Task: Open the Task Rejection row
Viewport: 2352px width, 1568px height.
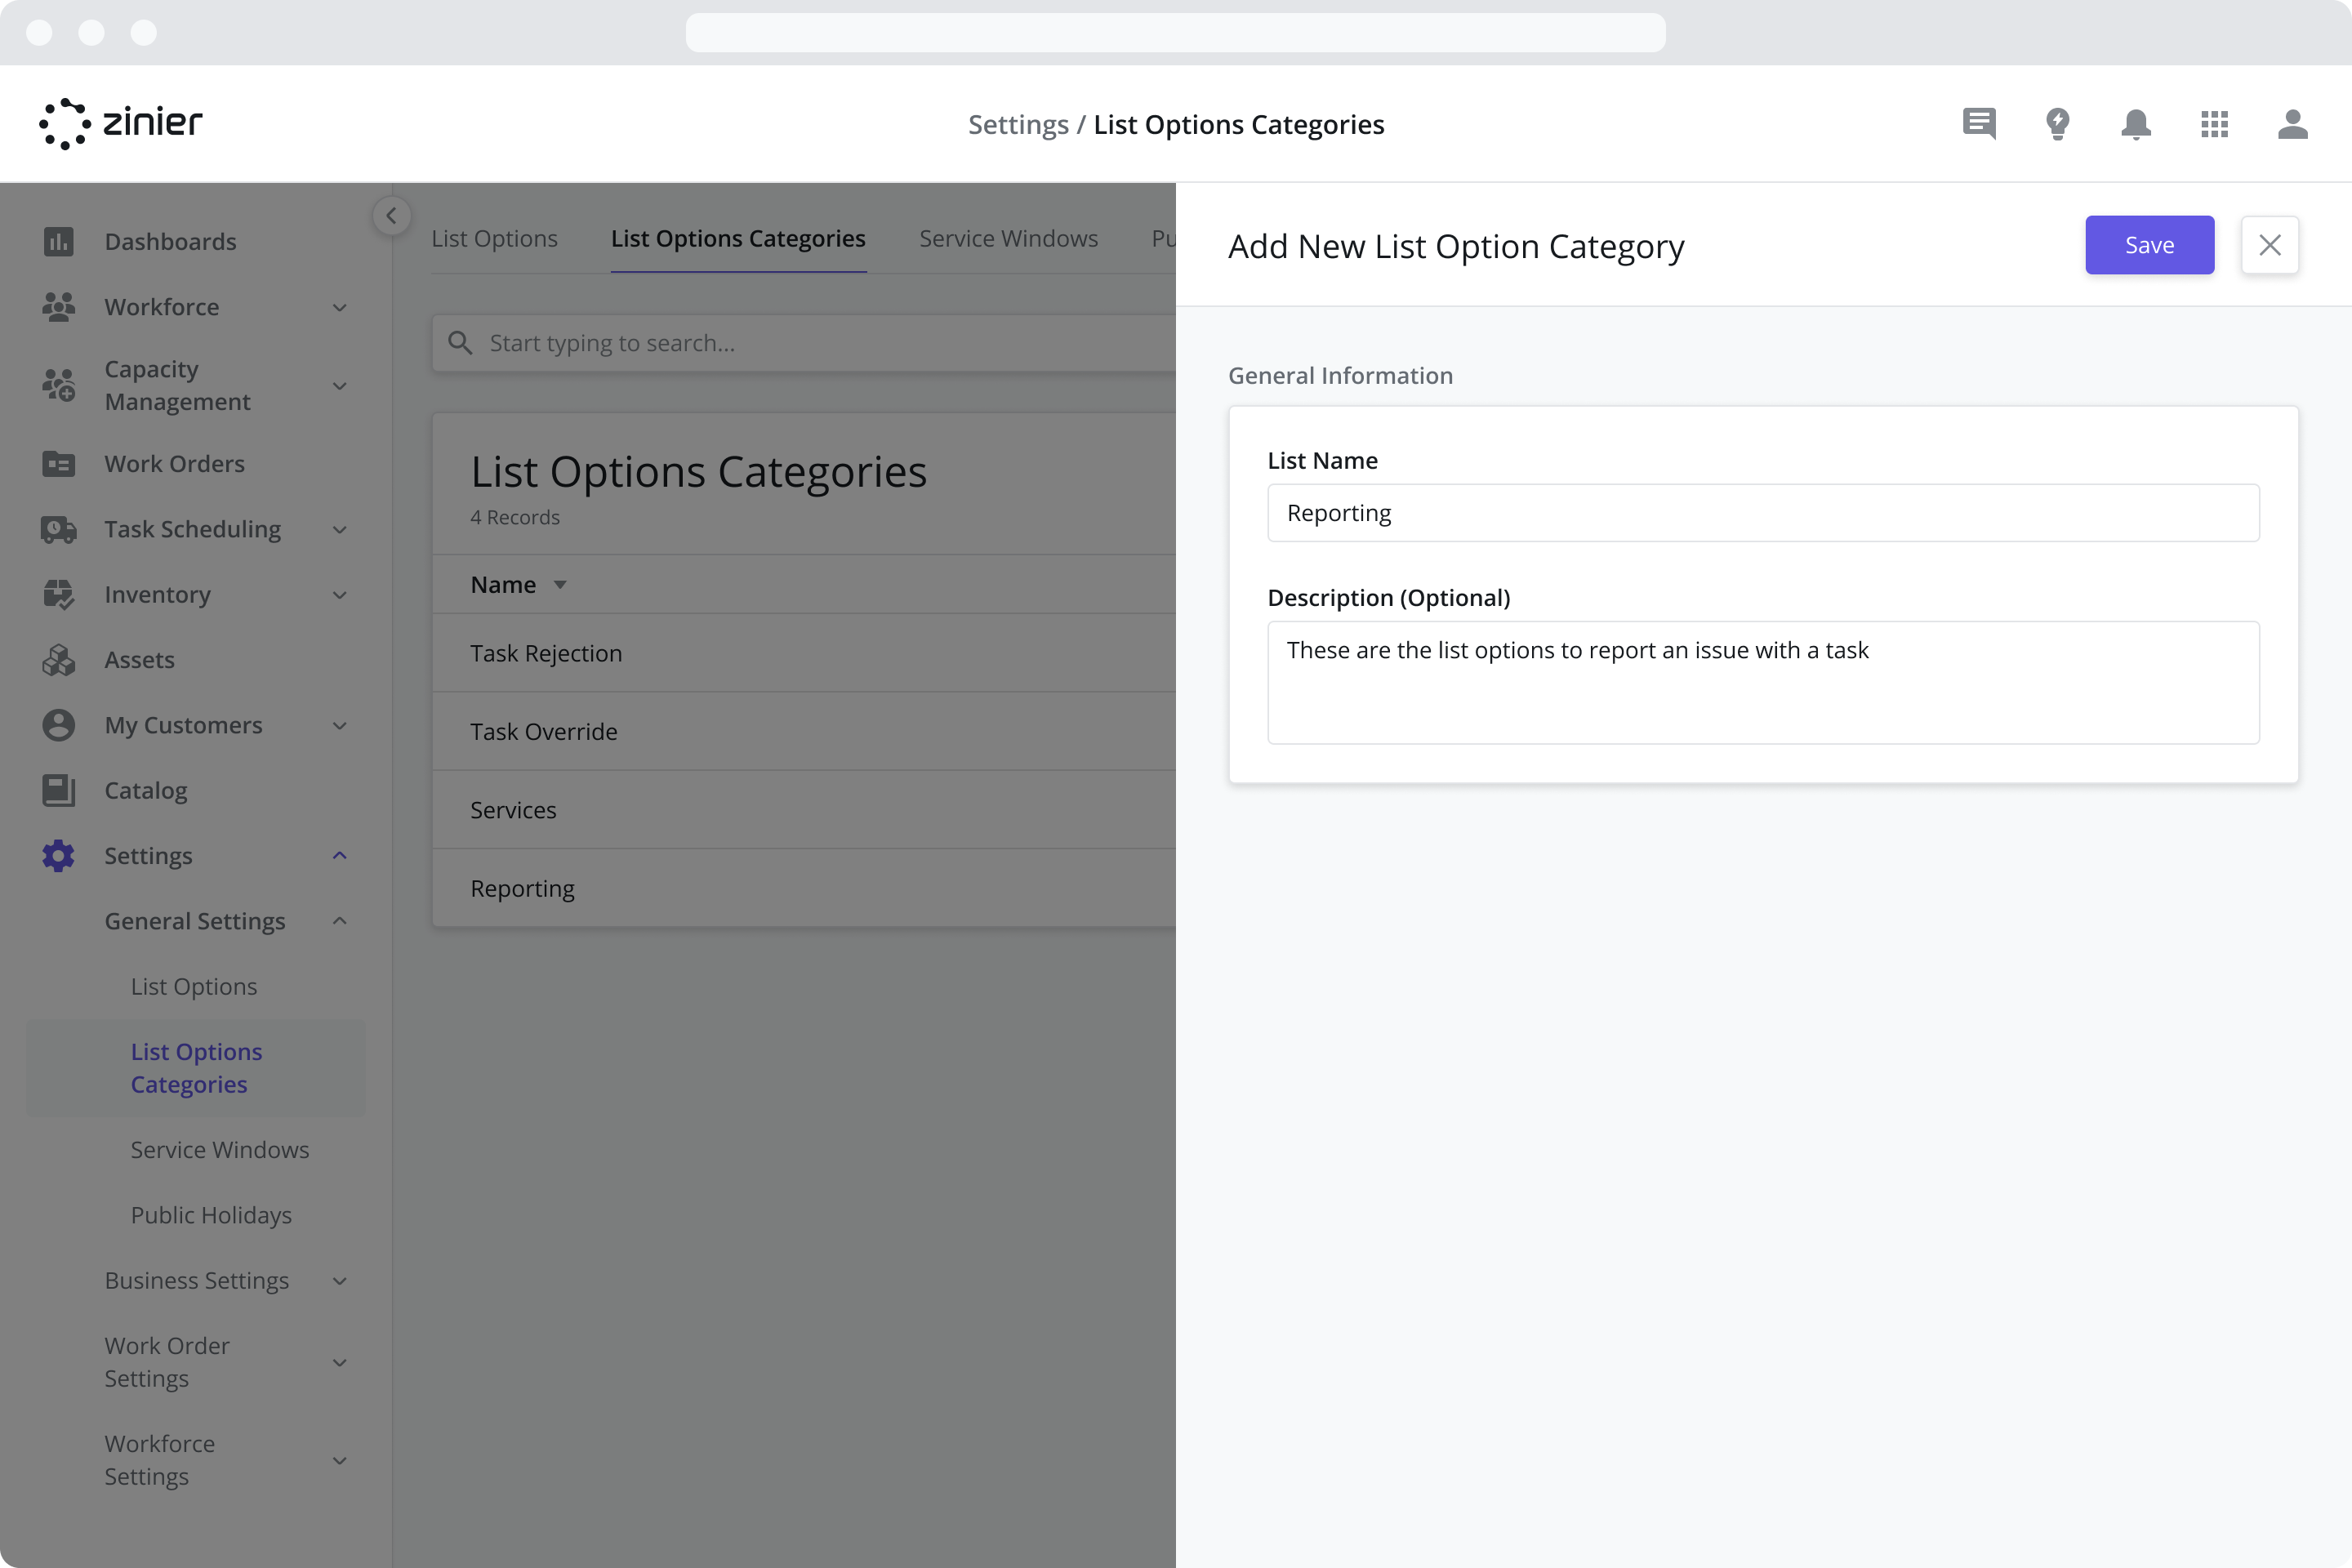Action: pyautogui.click(x=804, y=653)
